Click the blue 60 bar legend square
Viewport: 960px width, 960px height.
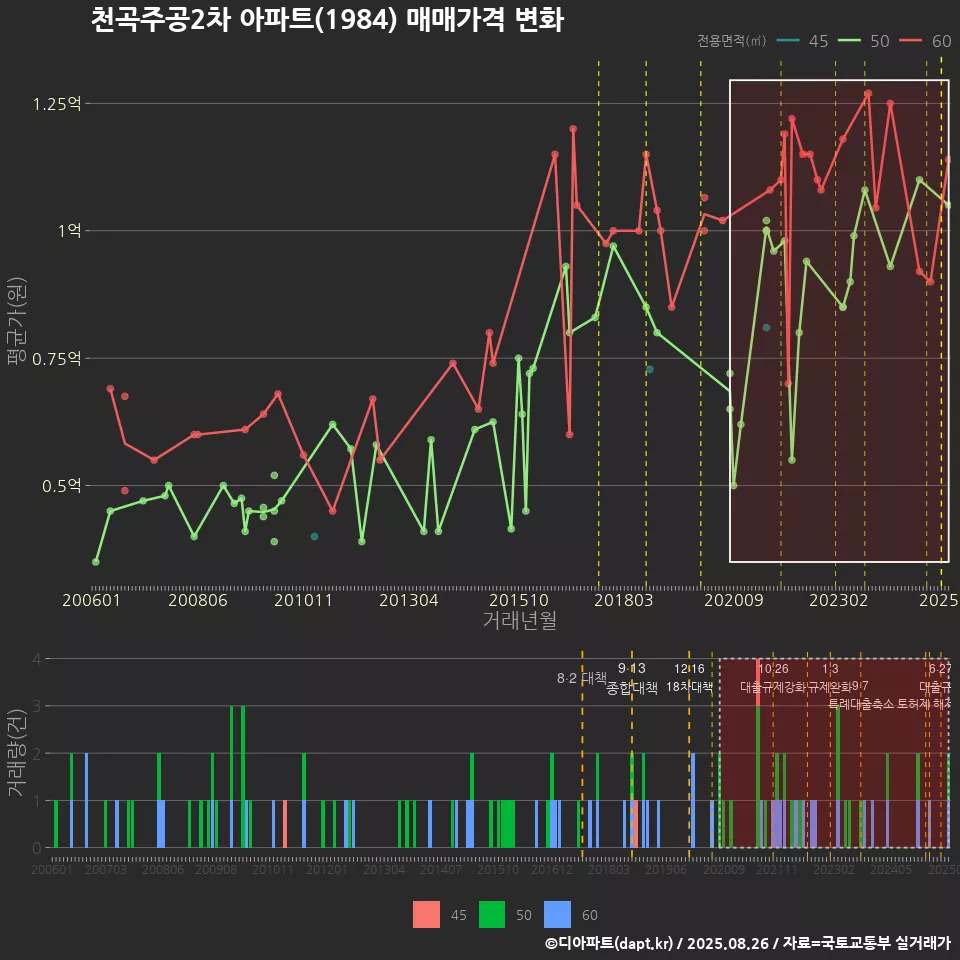point(557,915)
